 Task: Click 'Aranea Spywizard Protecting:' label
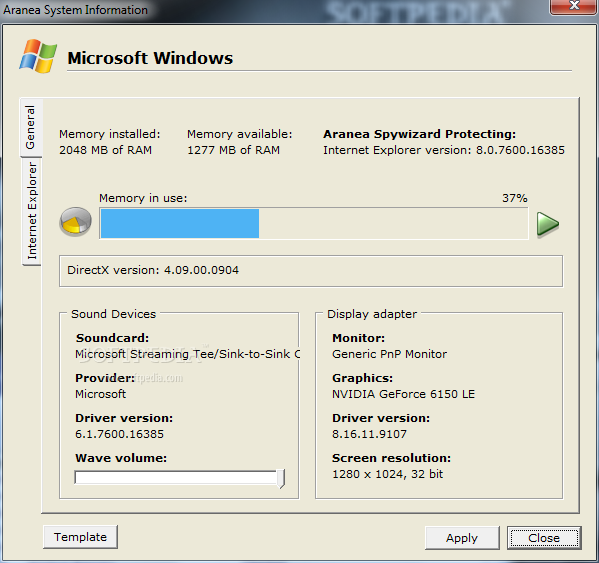419,134
